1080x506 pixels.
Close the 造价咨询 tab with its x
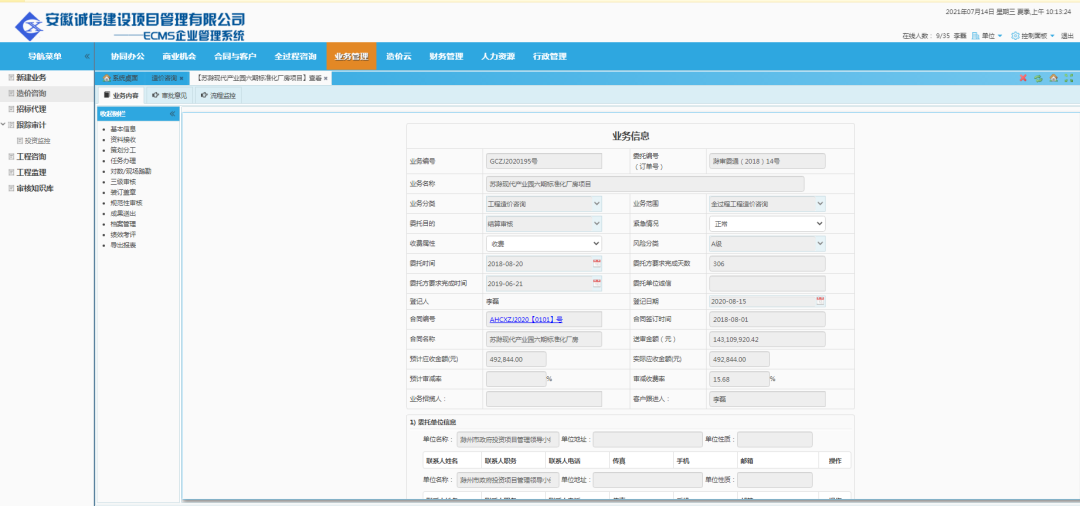pos(181,78)
